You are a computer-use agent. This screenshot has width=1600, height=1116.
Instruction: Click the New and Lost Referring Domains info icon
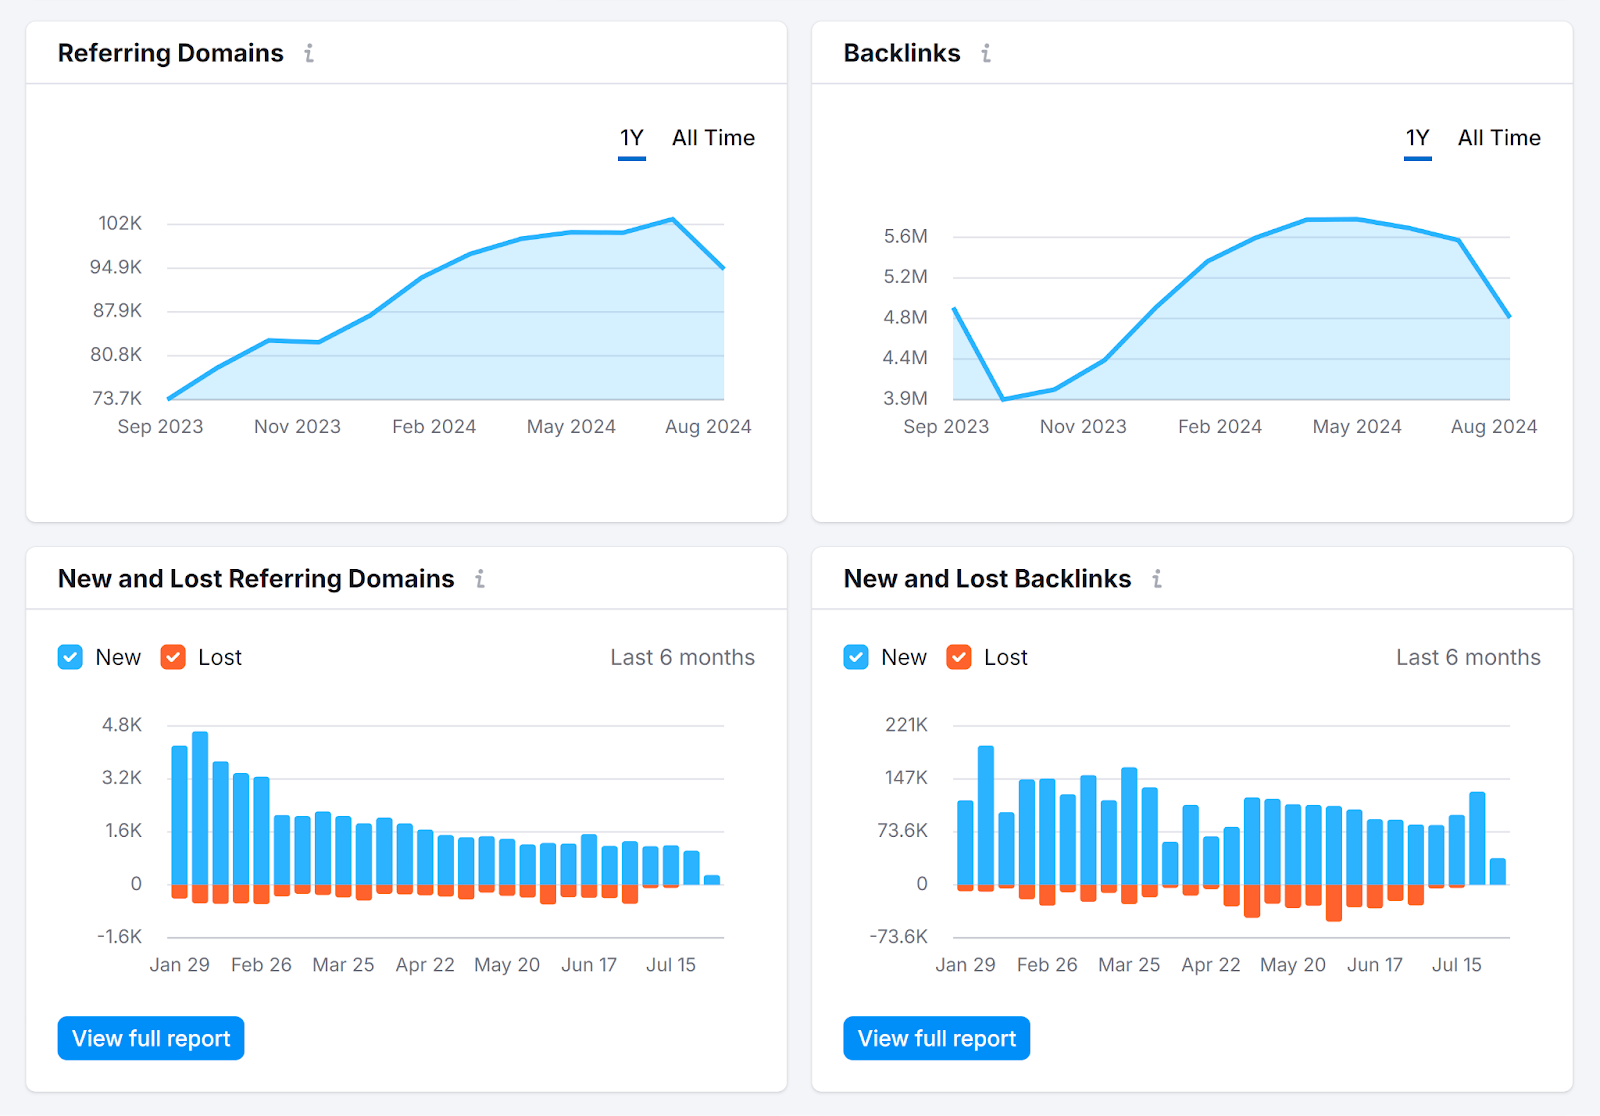tap(482, 578)
